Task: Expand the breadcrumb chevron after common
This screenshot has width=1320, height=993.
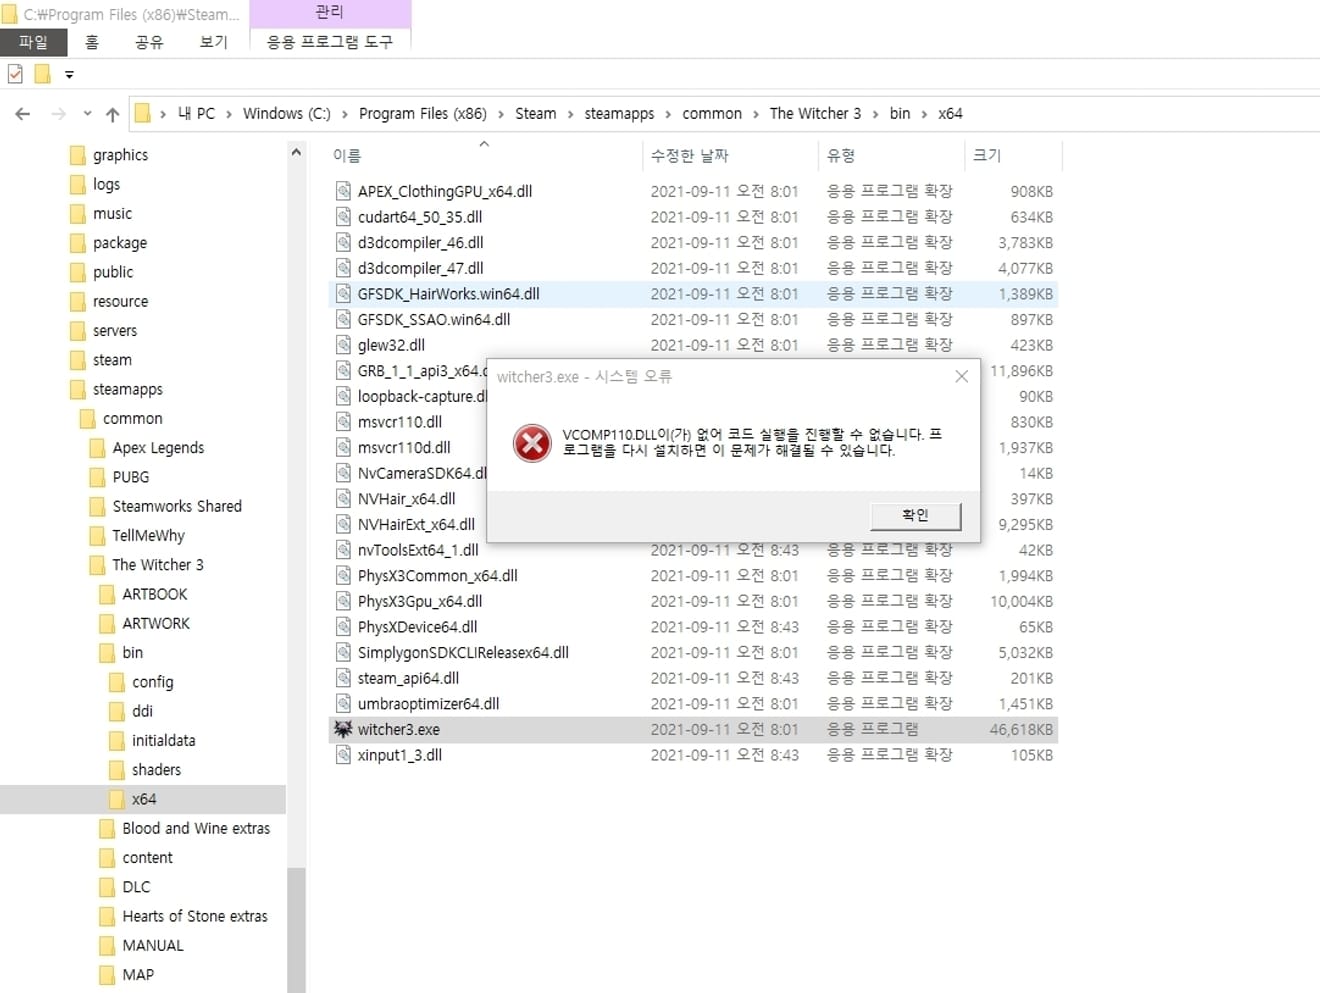Action: click(756, 114)
